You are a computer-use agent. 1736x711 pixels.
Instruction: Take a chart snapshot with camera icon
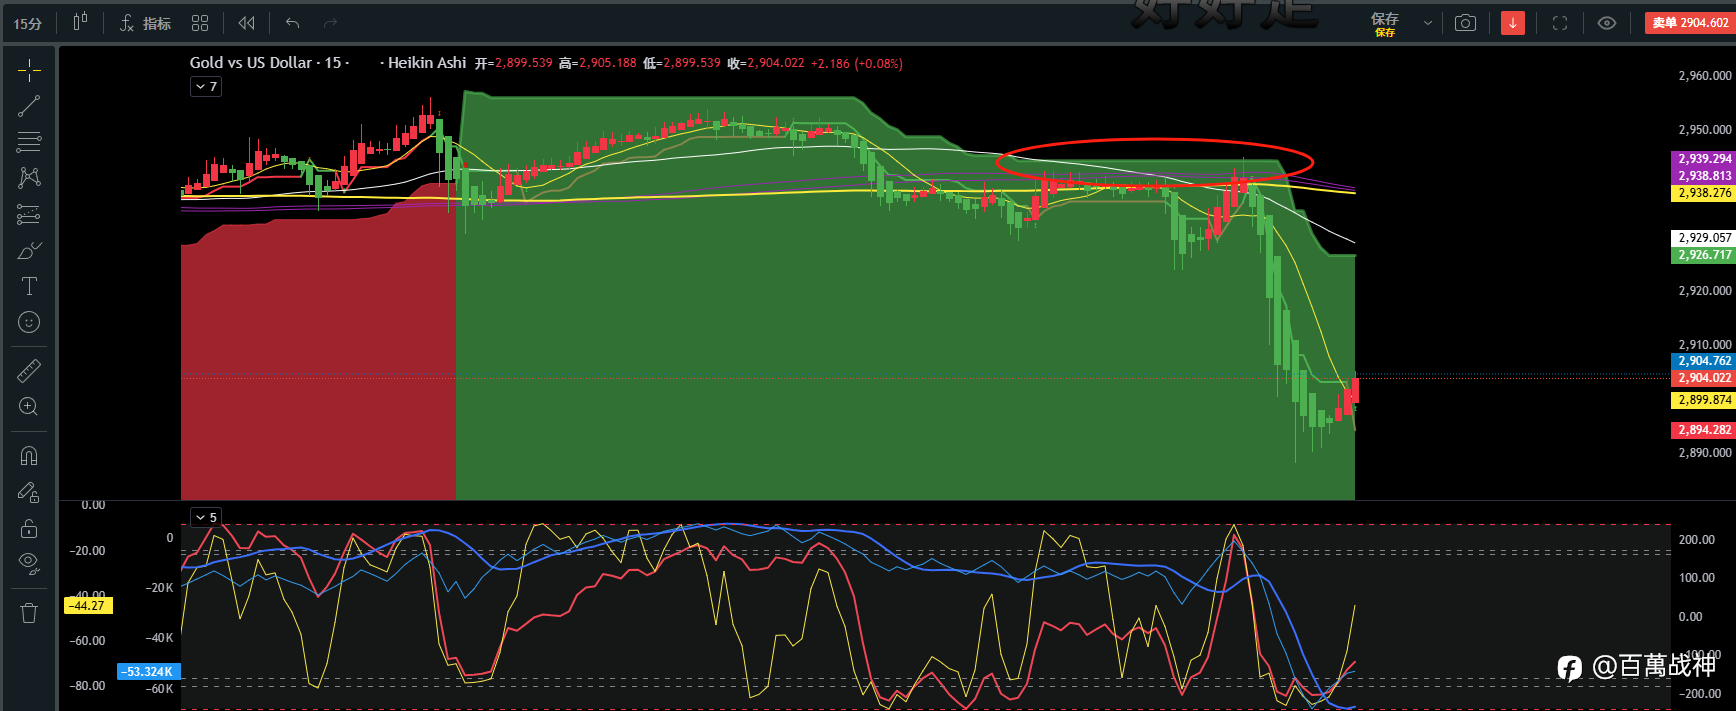click(x=1465, y=23)
